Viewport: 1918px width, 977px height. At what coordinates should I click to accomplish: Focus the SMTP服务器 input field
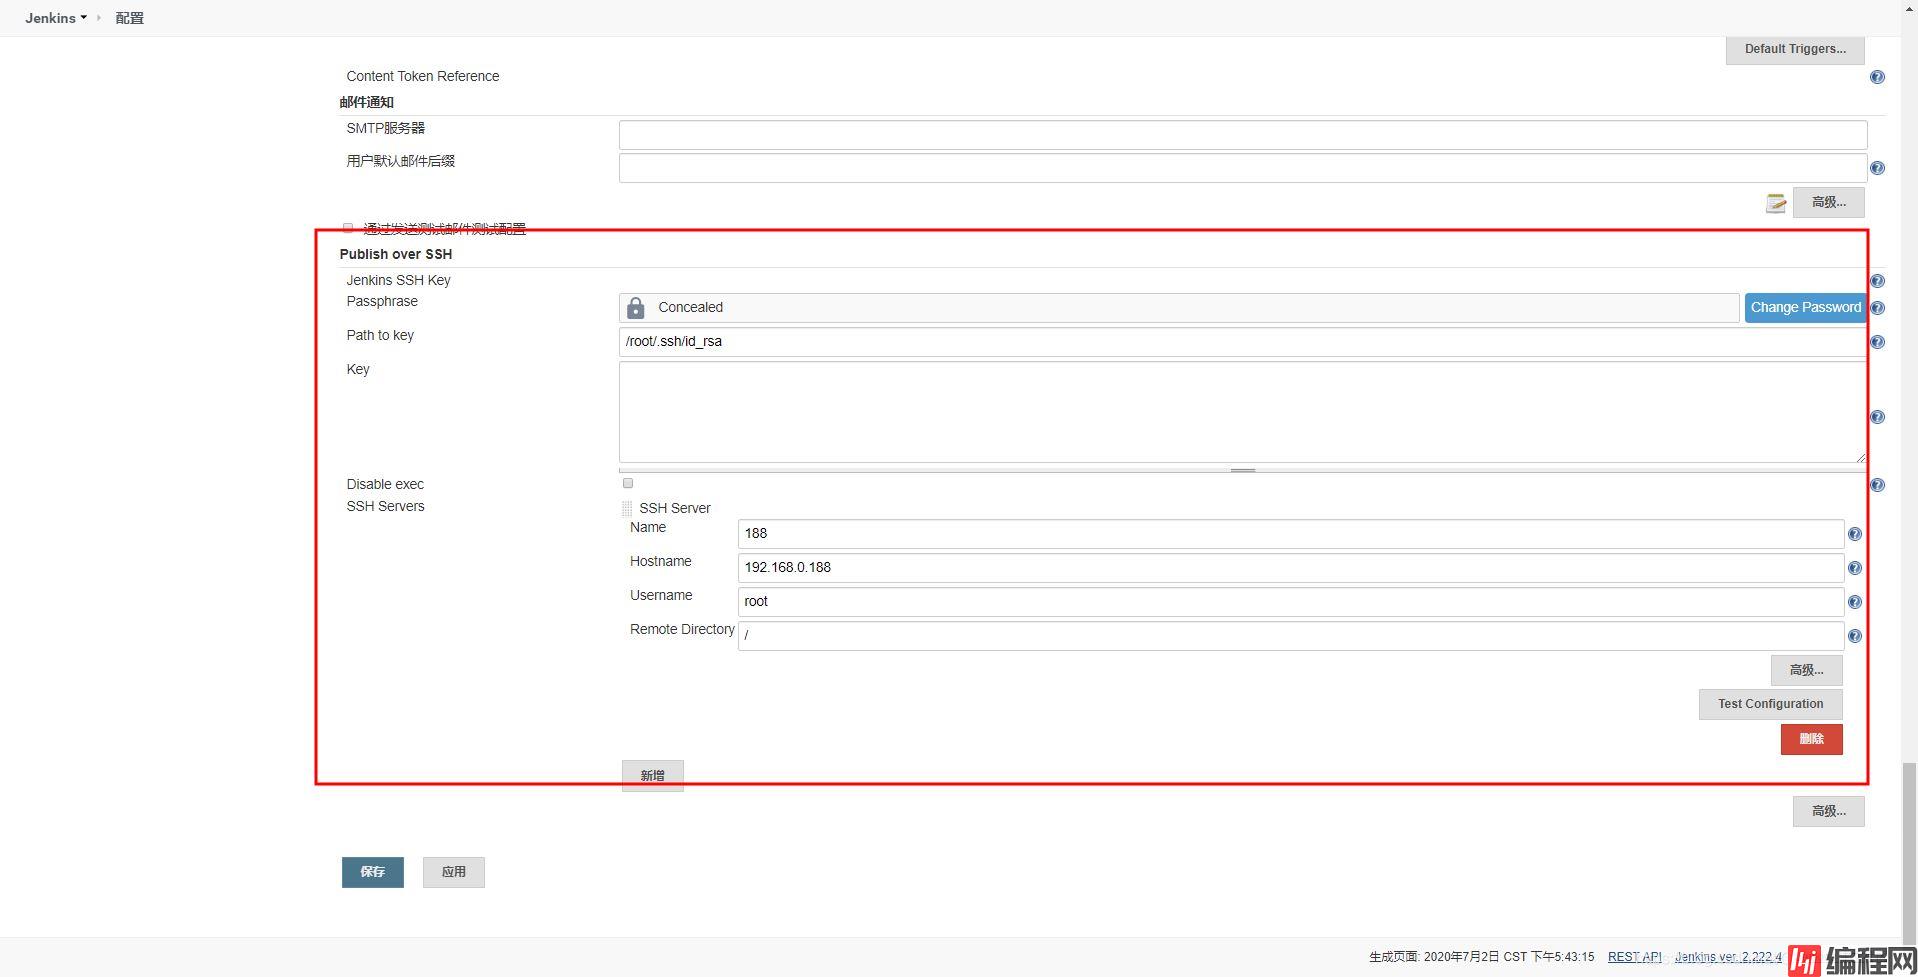coord(1242,135)
